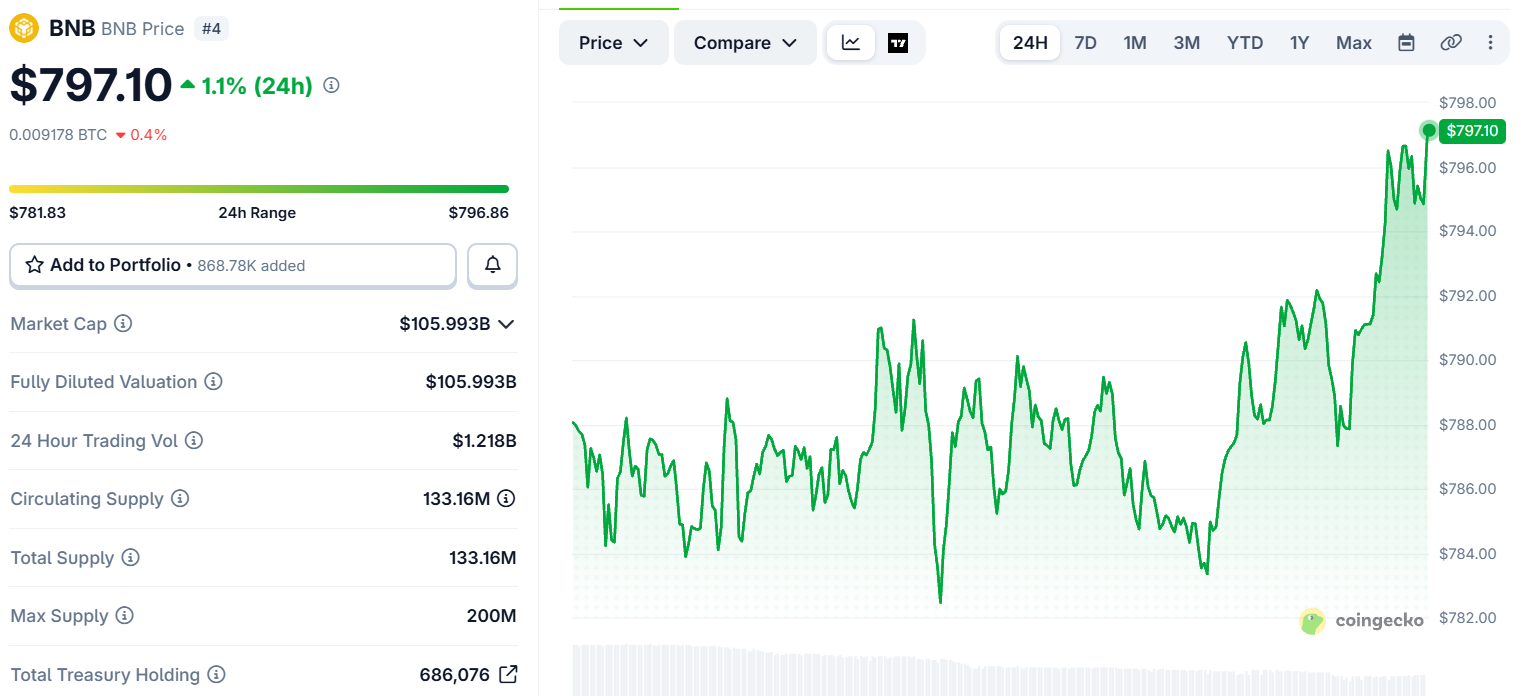Image resolution: width=1521 pixels, height=696 pixels.
Task: Show Market Cap info tooltip
Action: (x=123, y=324)
